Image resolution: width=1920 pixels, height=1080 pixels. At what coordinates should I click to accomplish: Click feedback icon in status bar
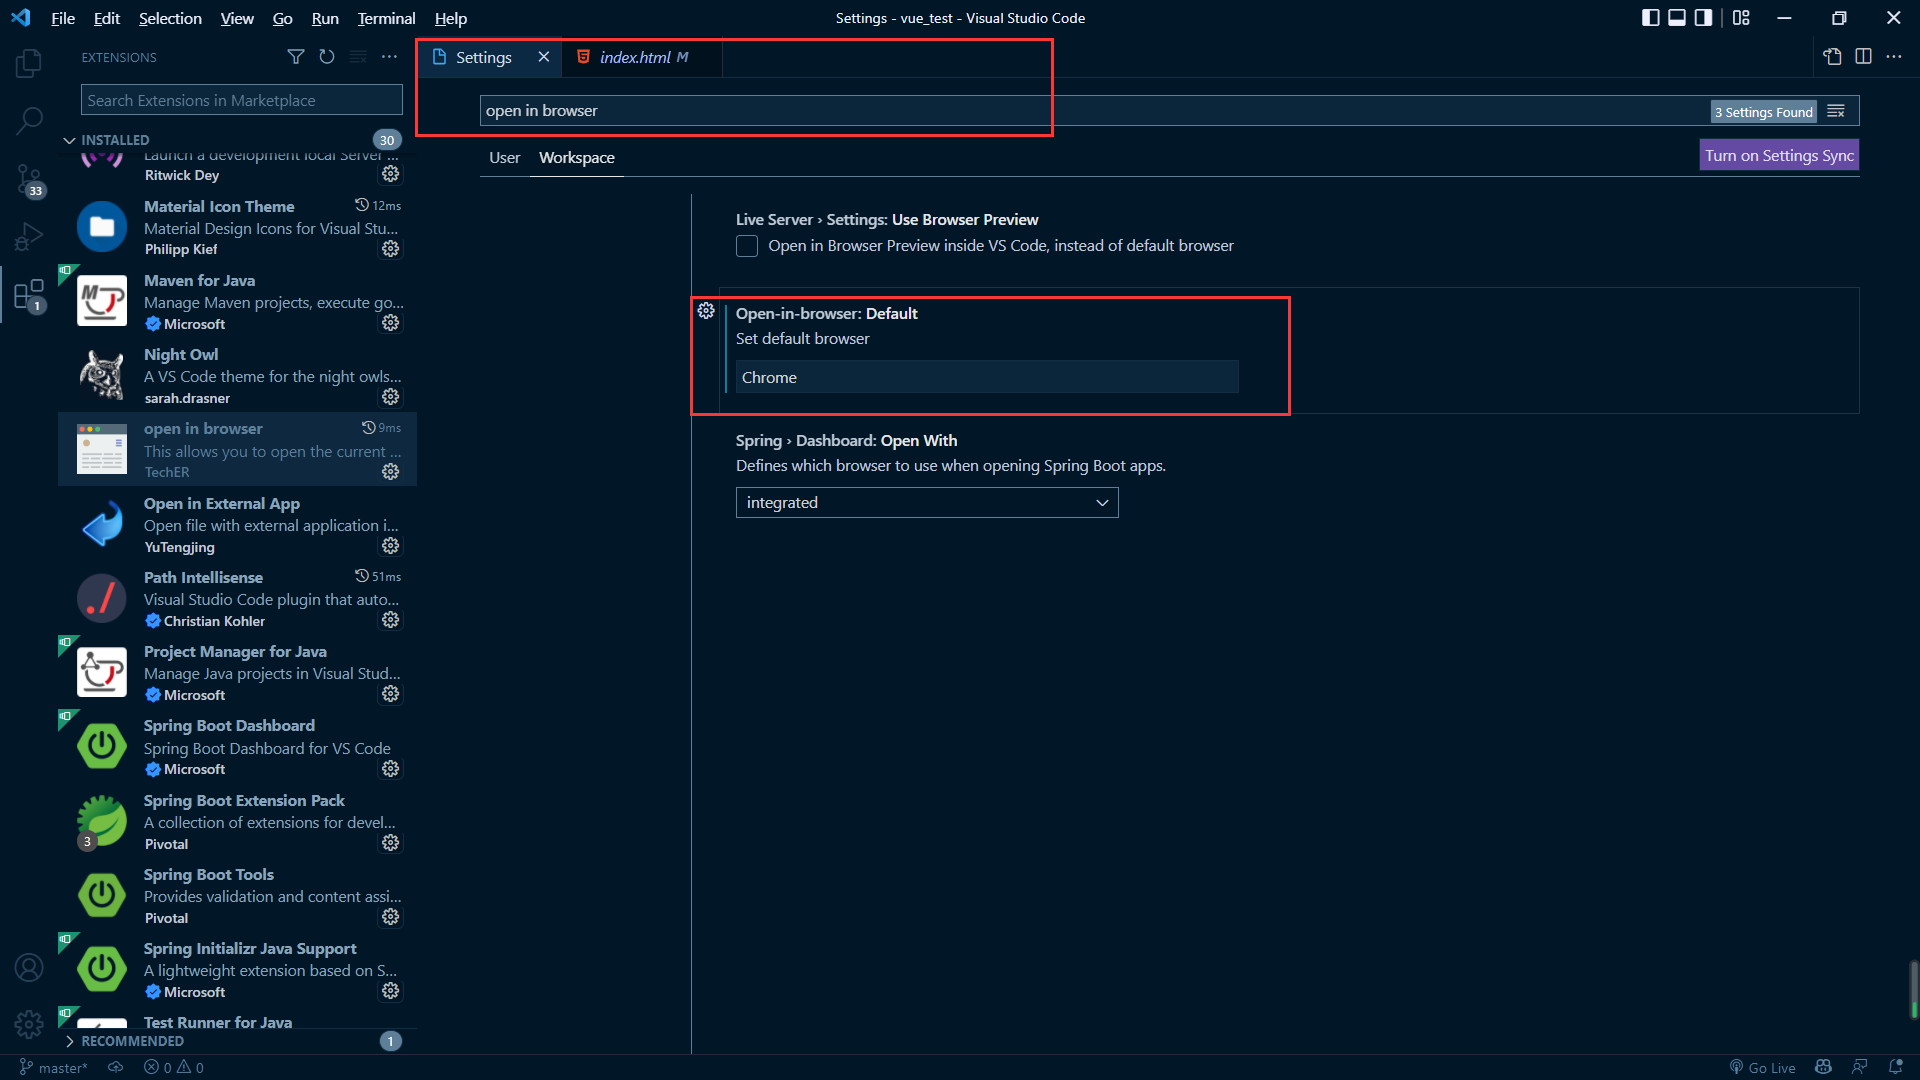(x=1859, y=1067)
